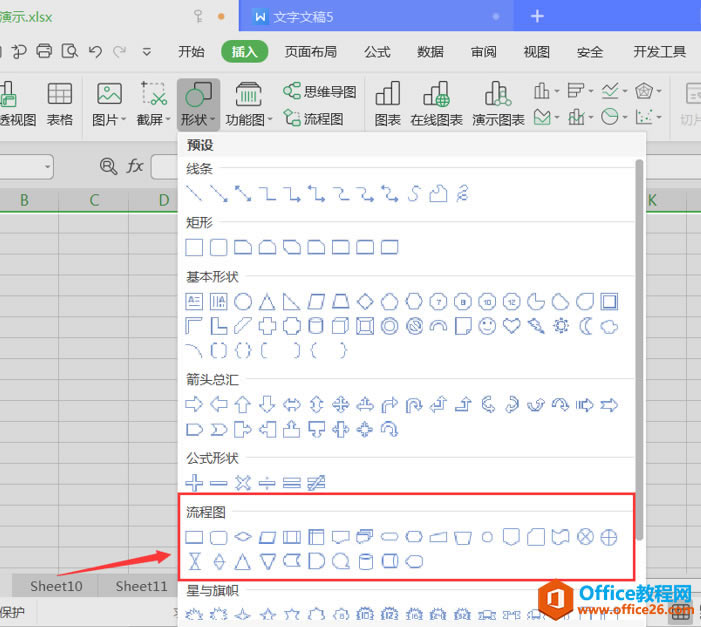This screenshot has height=627, width=701.
Task: Click the 思维导图 mind map button
Action: coord(320,92)
